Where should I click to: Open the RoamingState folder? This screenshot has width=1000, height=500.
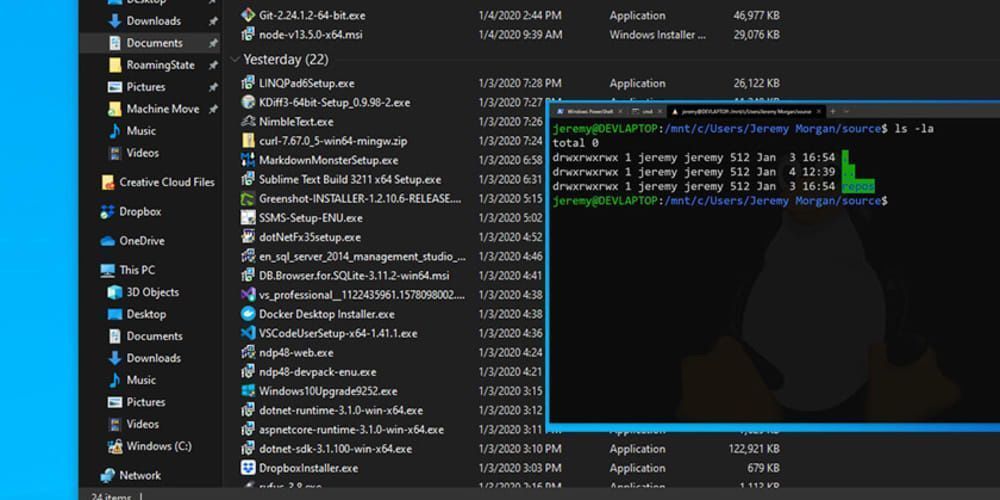click(152, 65)
